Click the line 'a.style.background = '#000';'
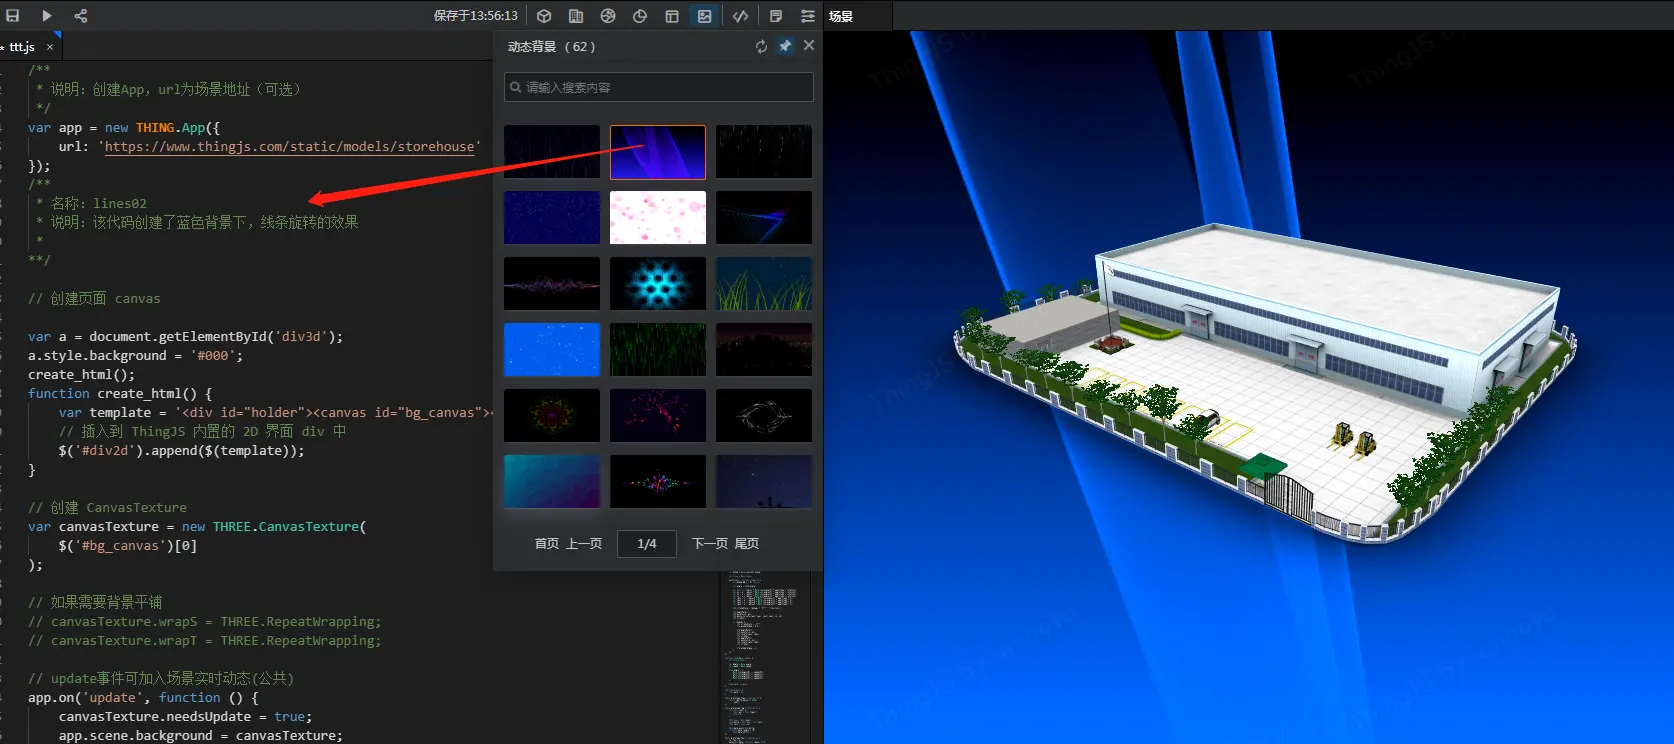This screenshot has height=744, width=1674. (x=135, y=356)
